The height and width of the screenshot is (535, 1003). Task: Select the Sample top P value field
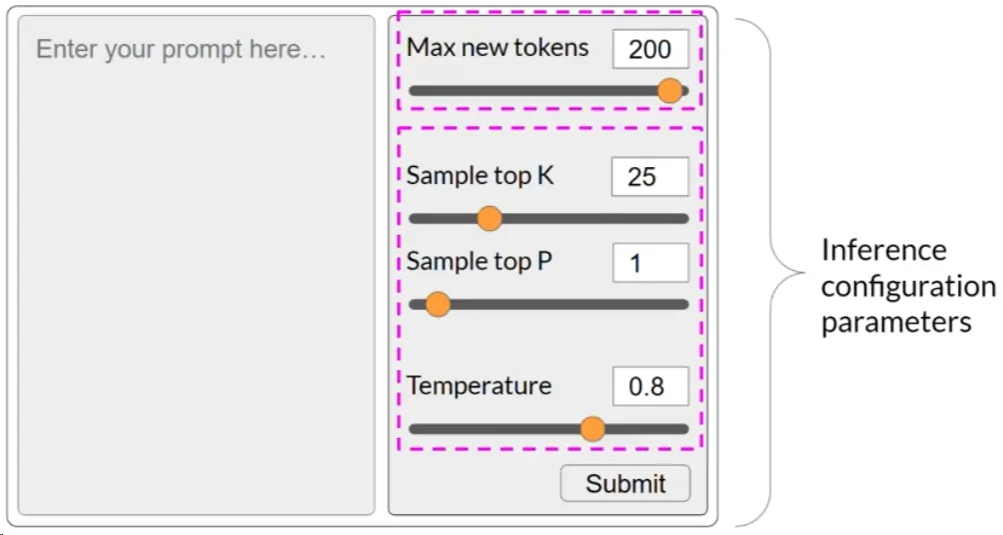[650, 263]
